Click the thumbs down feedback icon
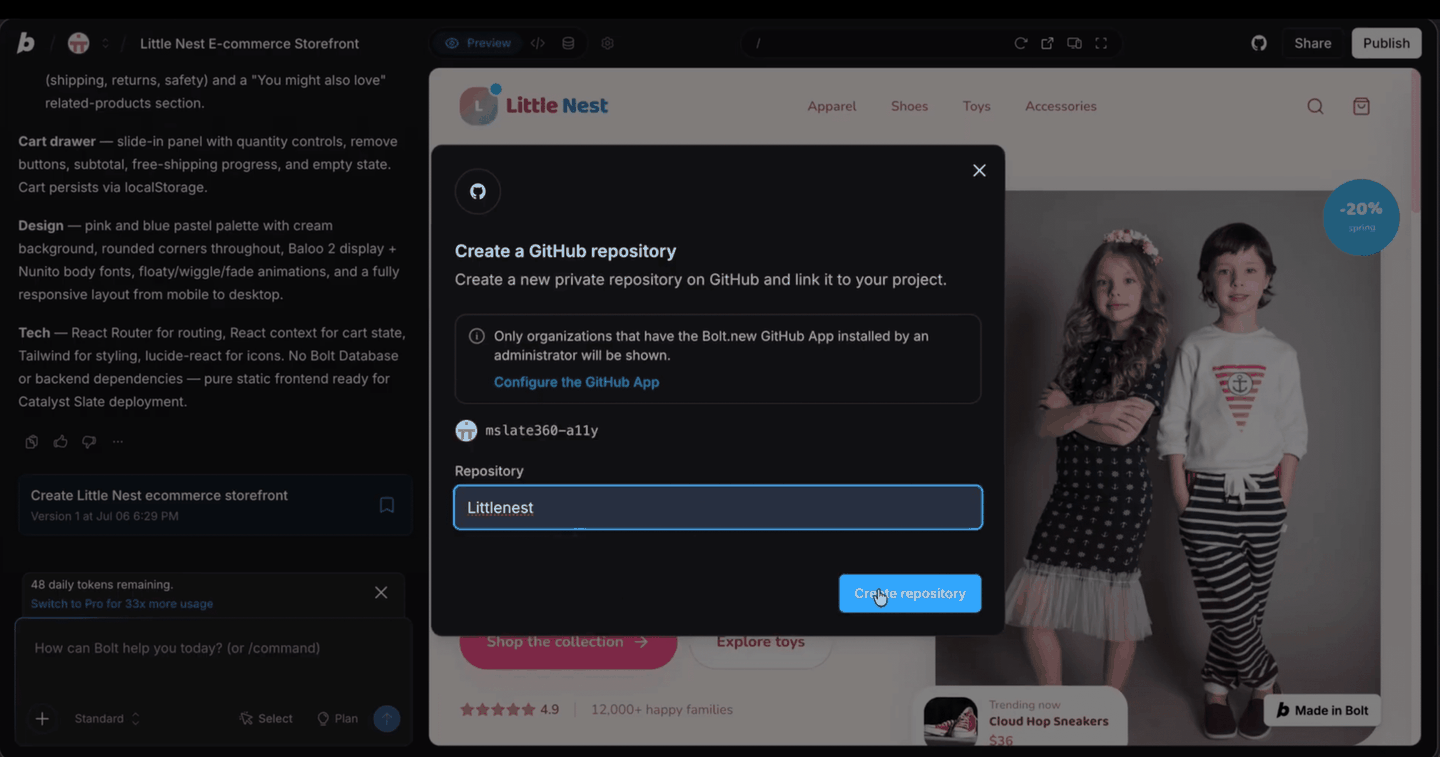Image resolution: width=1440 pixels, height=757 pixels. coord(89,442)
